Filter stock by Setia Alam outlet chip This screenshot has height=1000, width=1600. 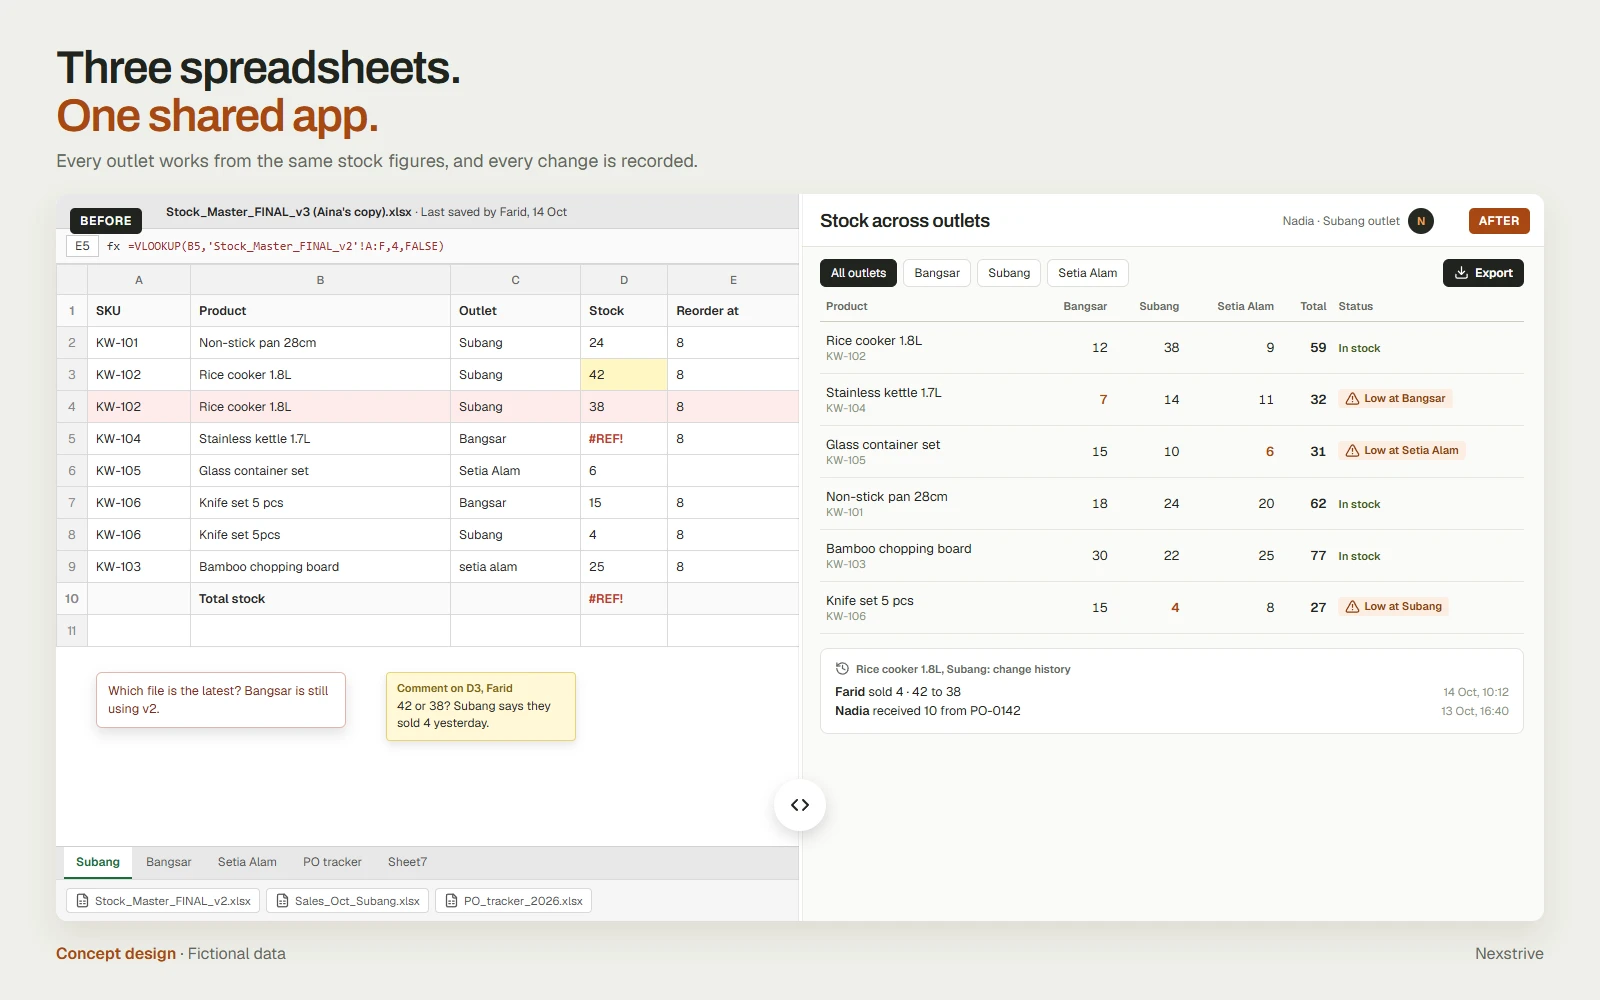[1088, 273]
